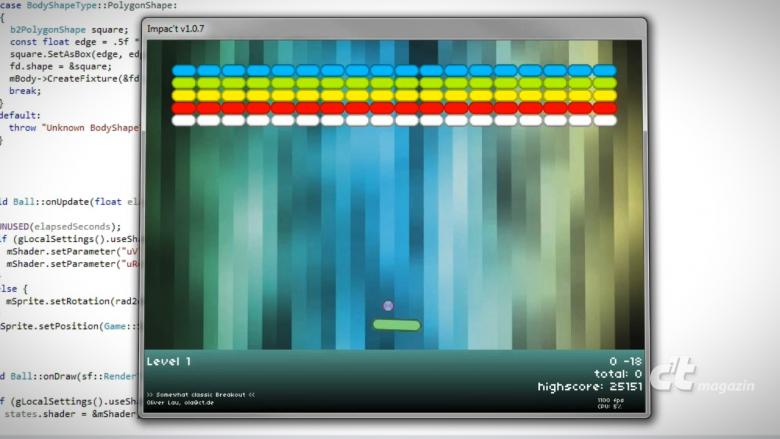
Task: Click the '0 -18' score text
Action: (x=626, y=361)
